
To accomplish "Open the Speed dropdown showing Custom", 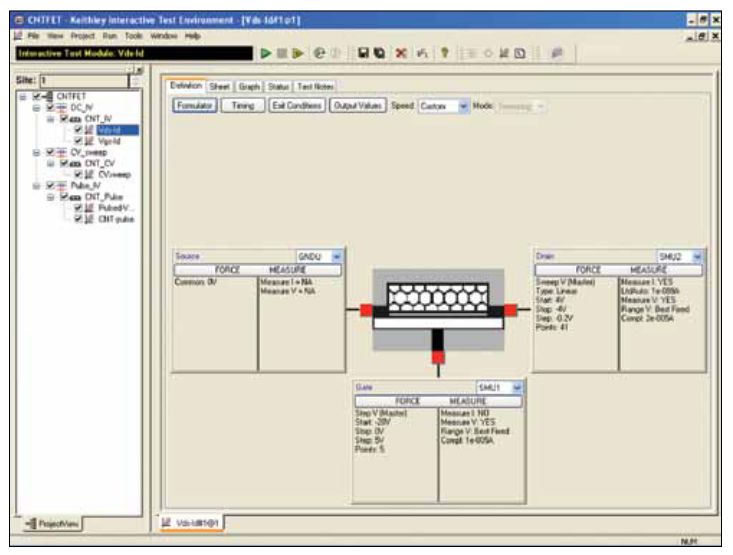I will pos(463,106).
